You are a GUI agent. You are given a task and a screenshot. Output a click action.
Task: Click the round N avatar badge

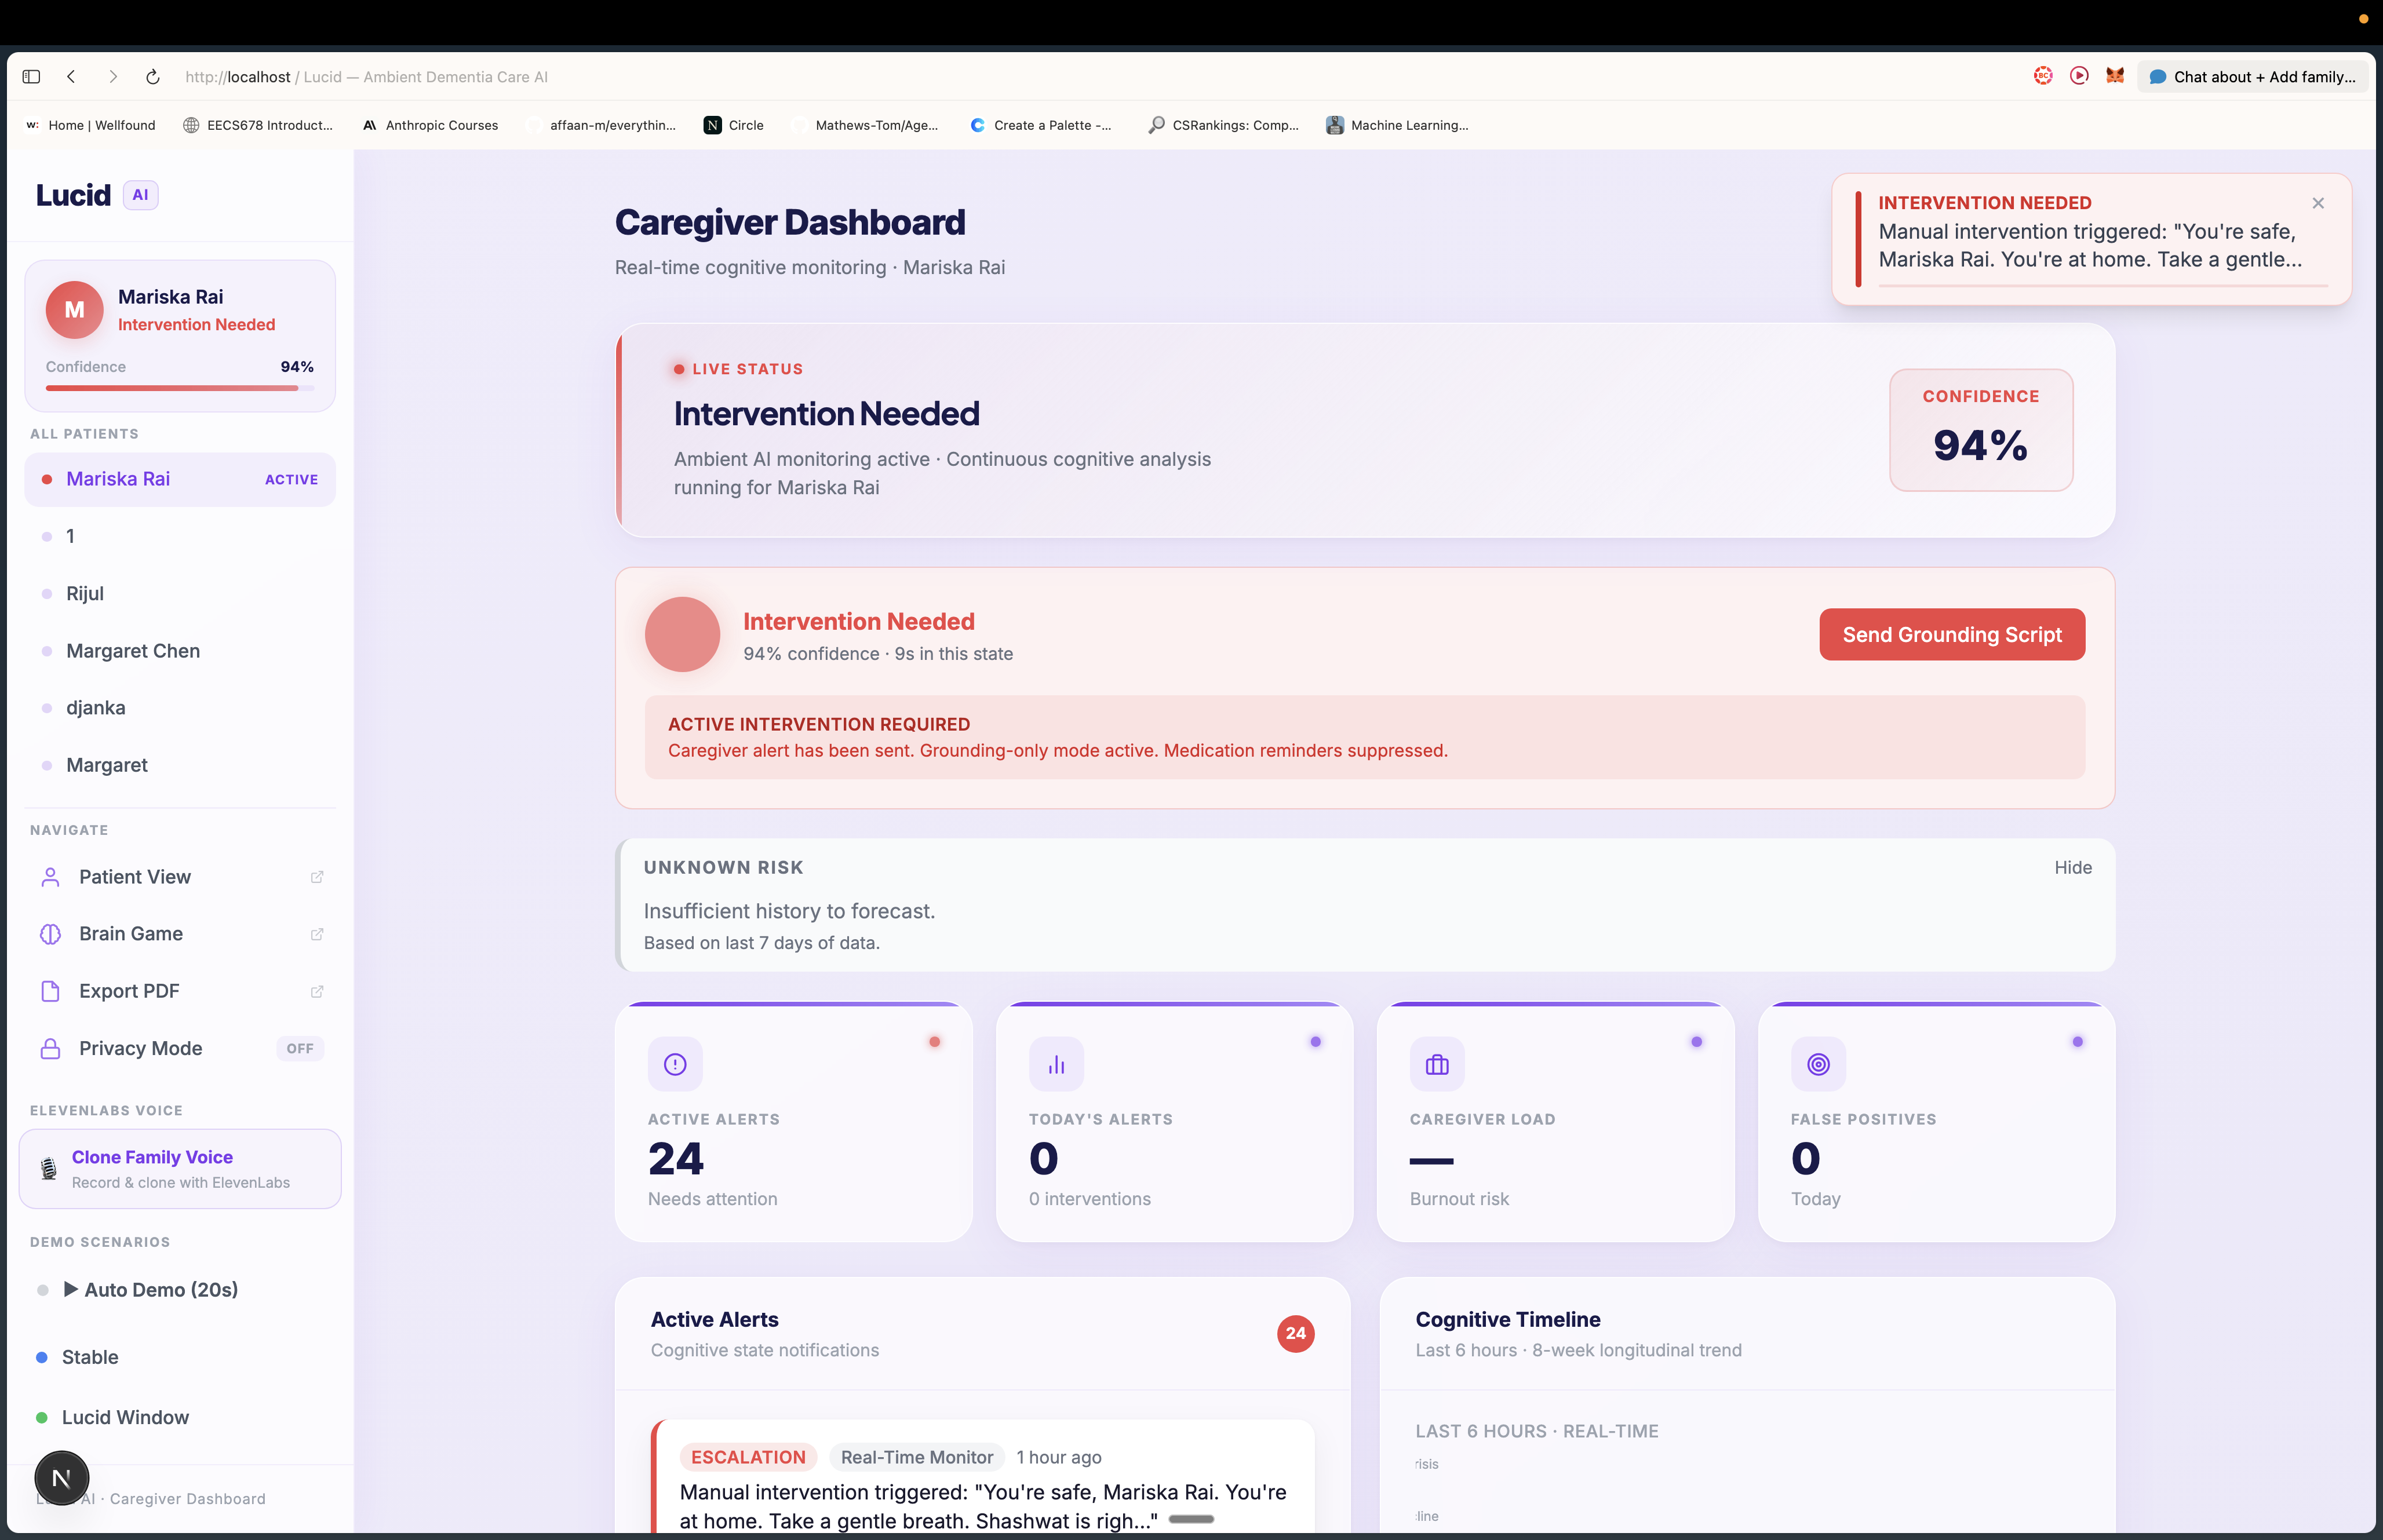pos(61,1478)
